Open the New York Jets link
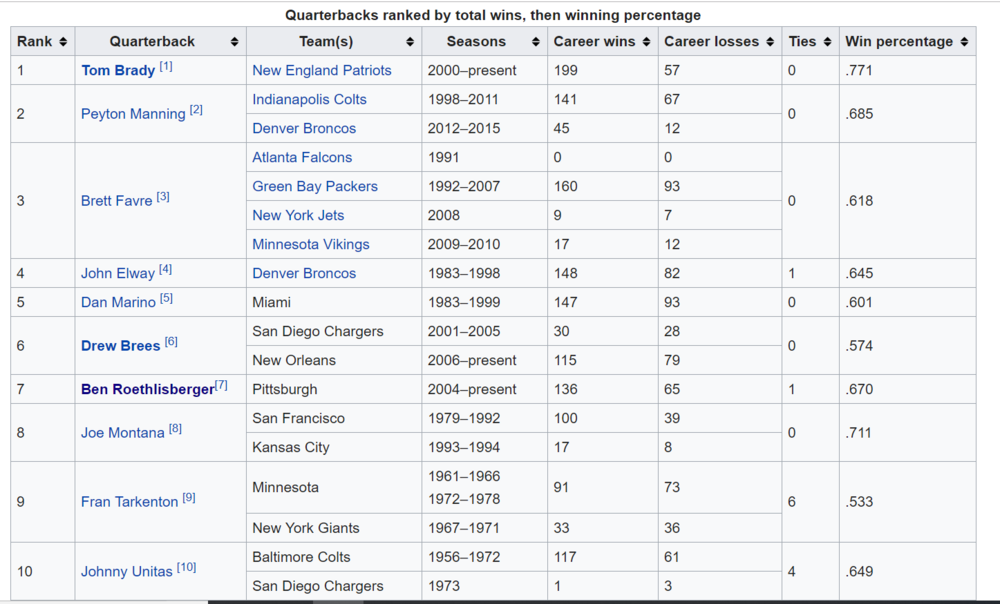The width and height of the screenshot is (1000, 604). (x=298, y=216)
